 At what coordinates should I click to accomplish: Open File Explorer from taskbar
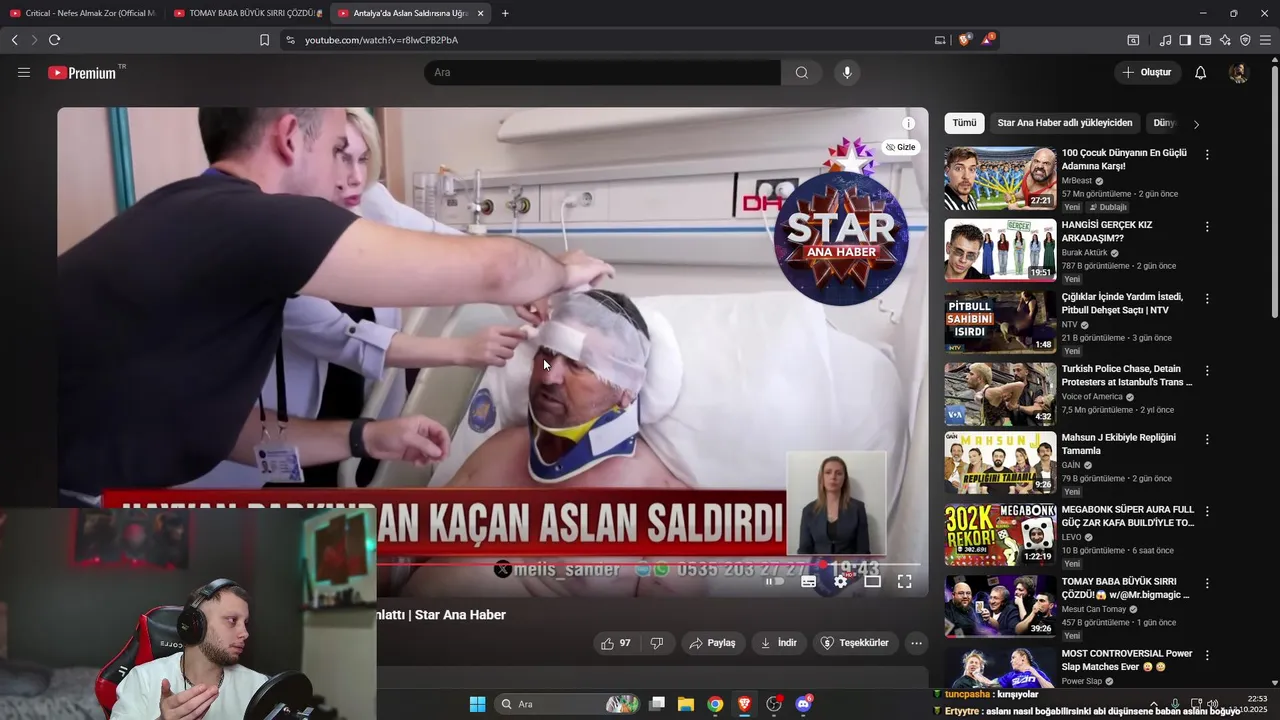coord(686,704)
